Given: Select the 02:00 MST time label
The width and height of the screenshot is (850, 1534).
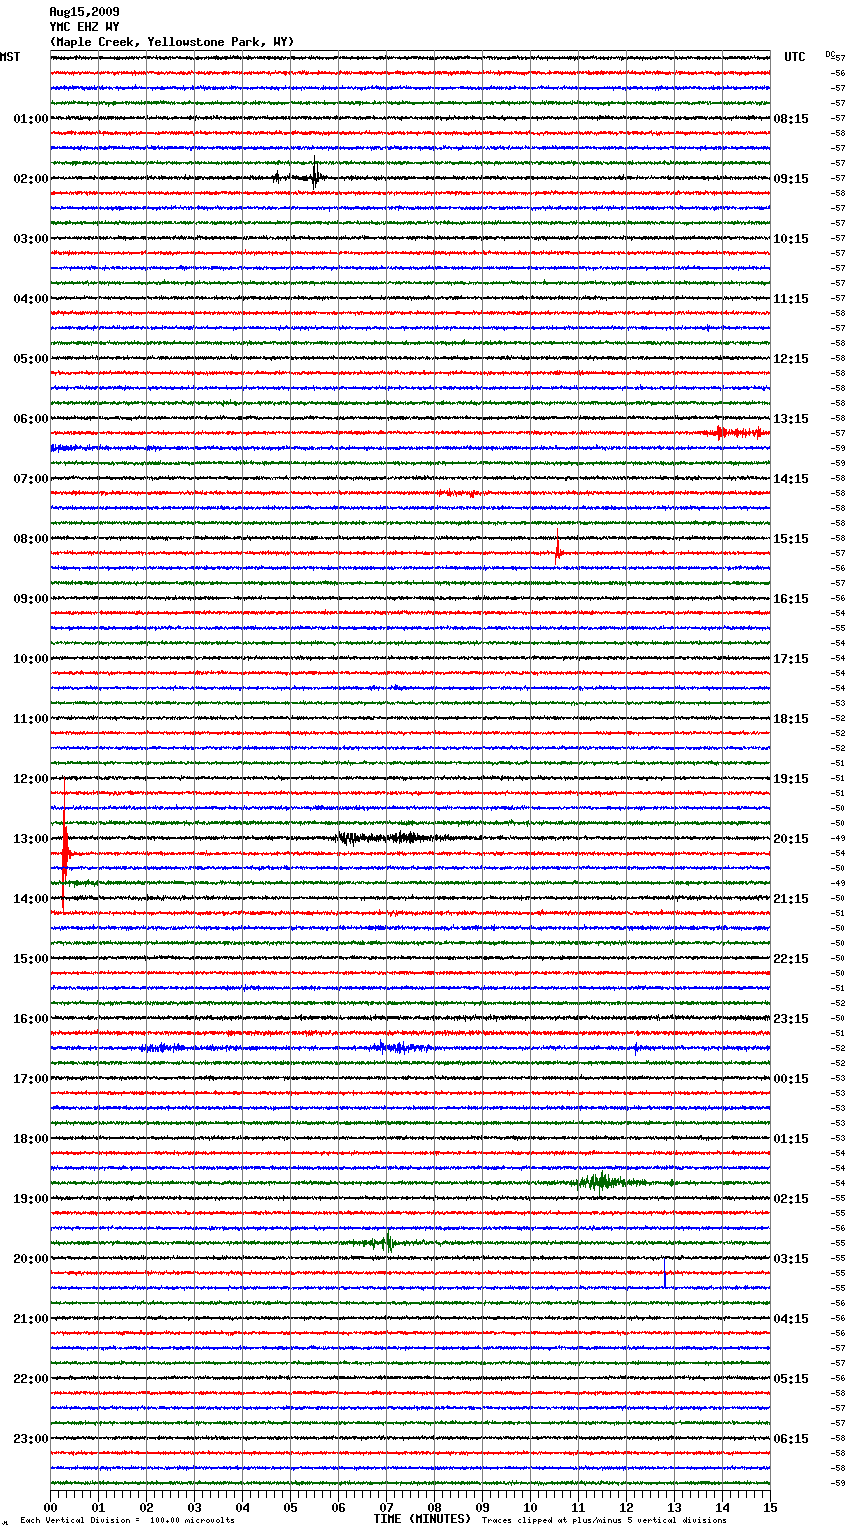Looking at the screenshot, I should click(31, 179).
